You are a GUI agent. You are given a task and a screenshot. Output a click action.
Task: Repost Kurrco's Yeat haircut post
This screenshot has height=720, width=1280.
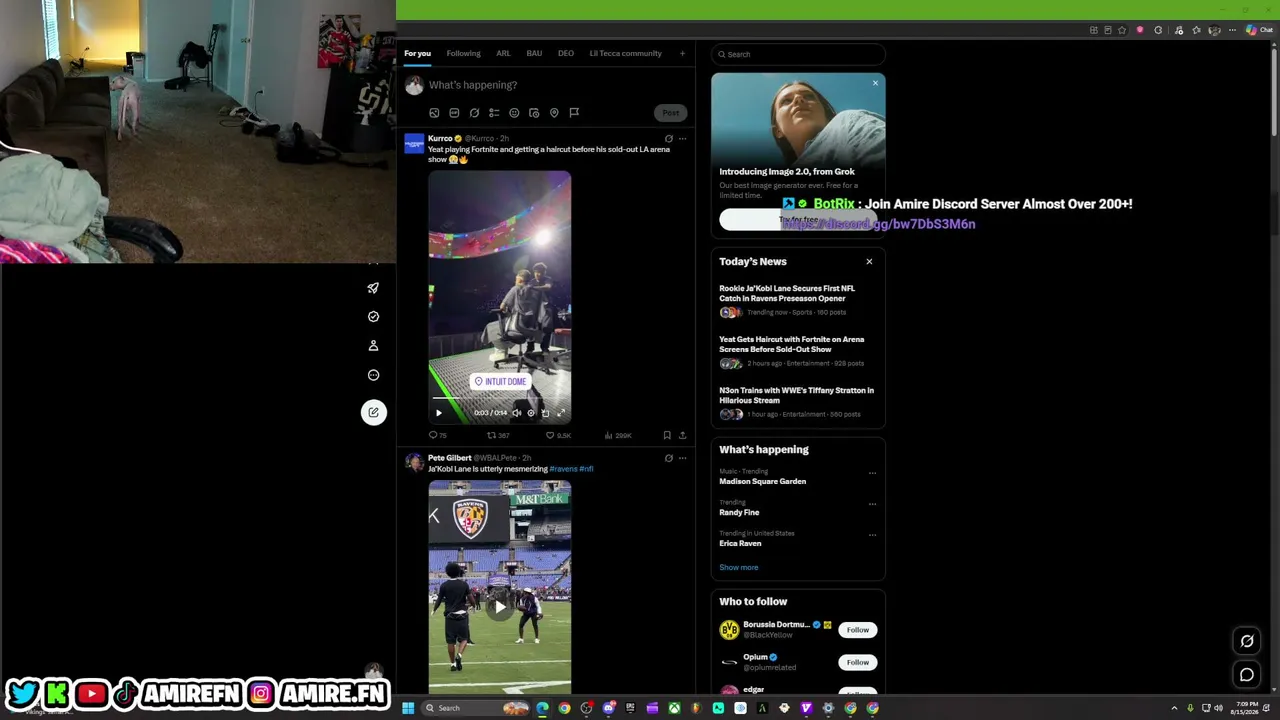click(x=498, y=435)
